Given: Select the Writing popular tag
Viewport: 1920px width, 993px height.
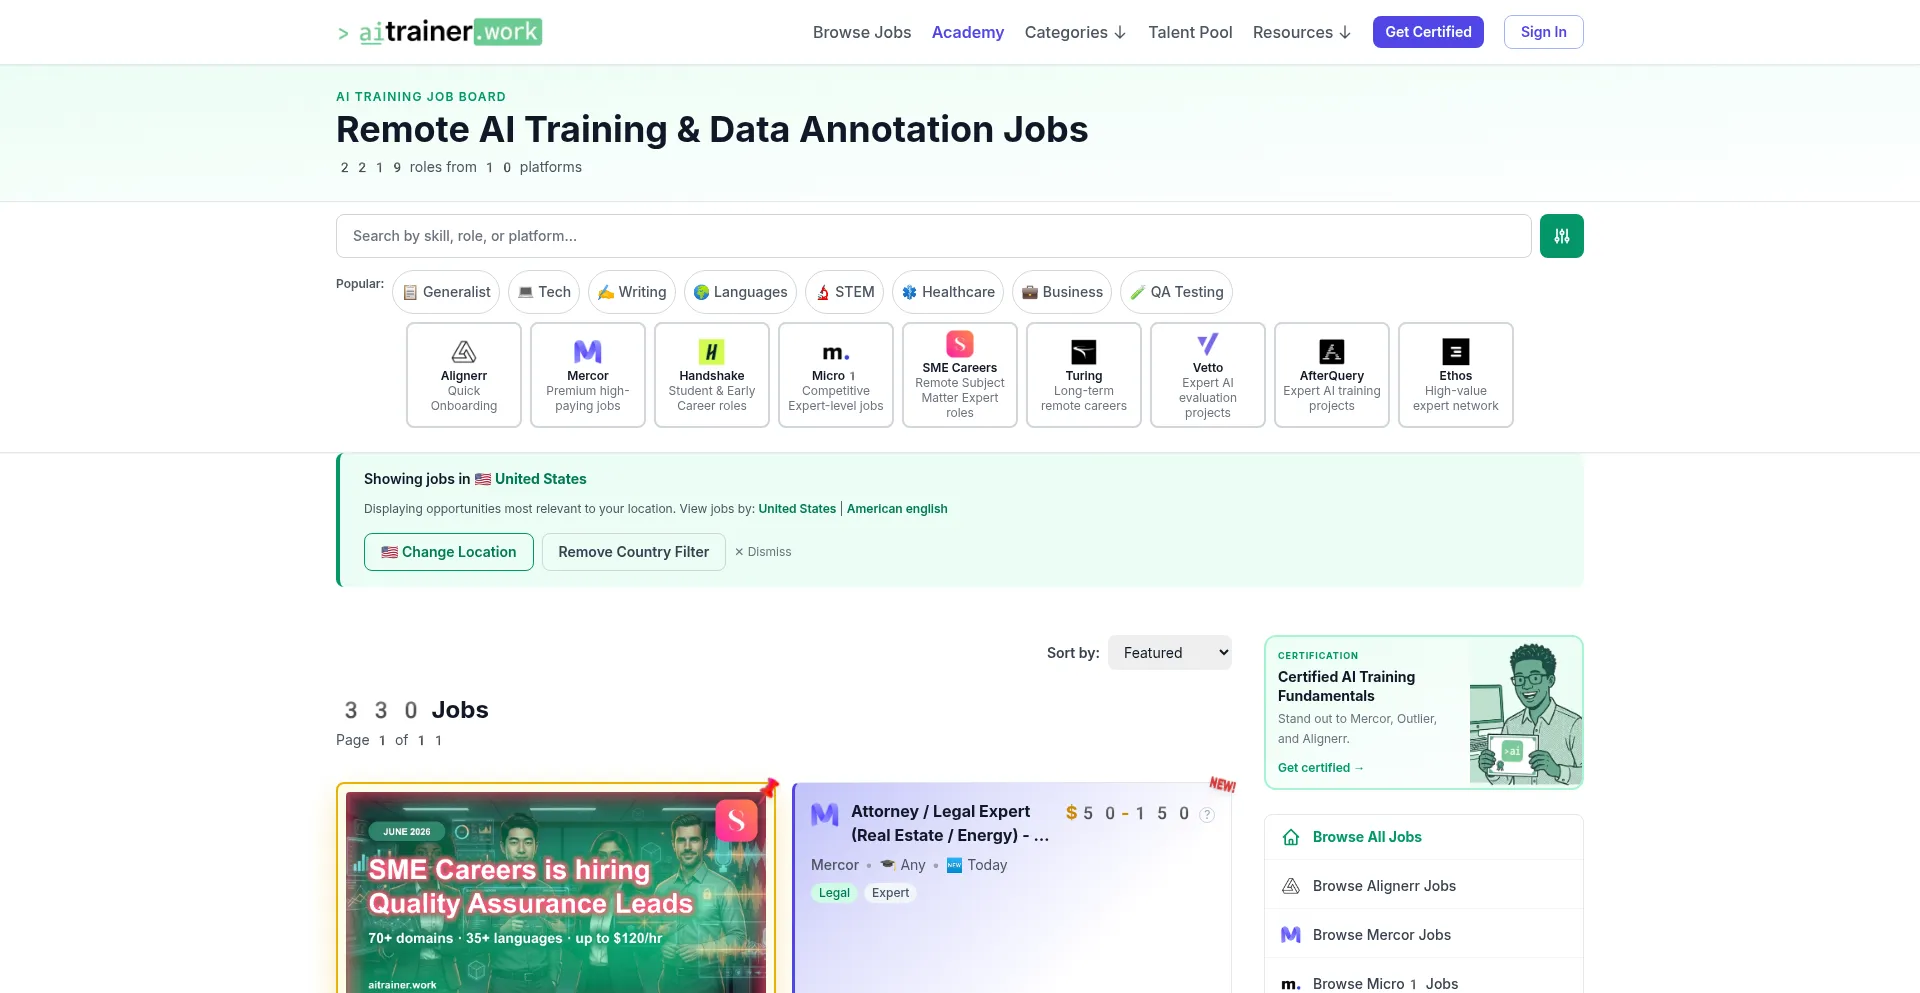Looking at the screenshot, I should 632,292.
